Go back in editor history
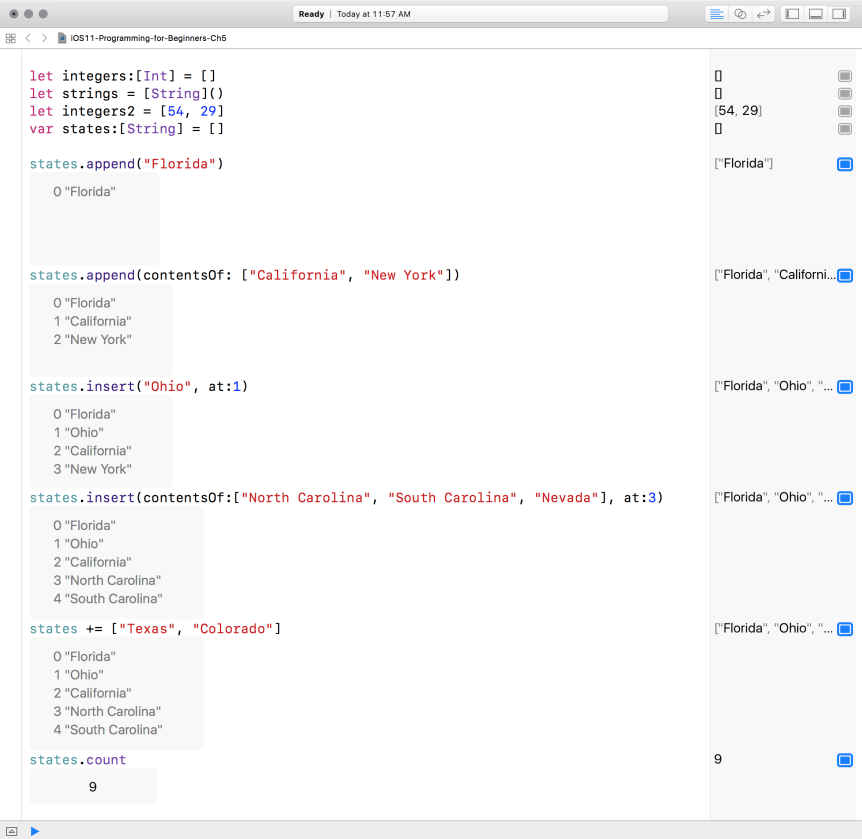 point(29,38)
